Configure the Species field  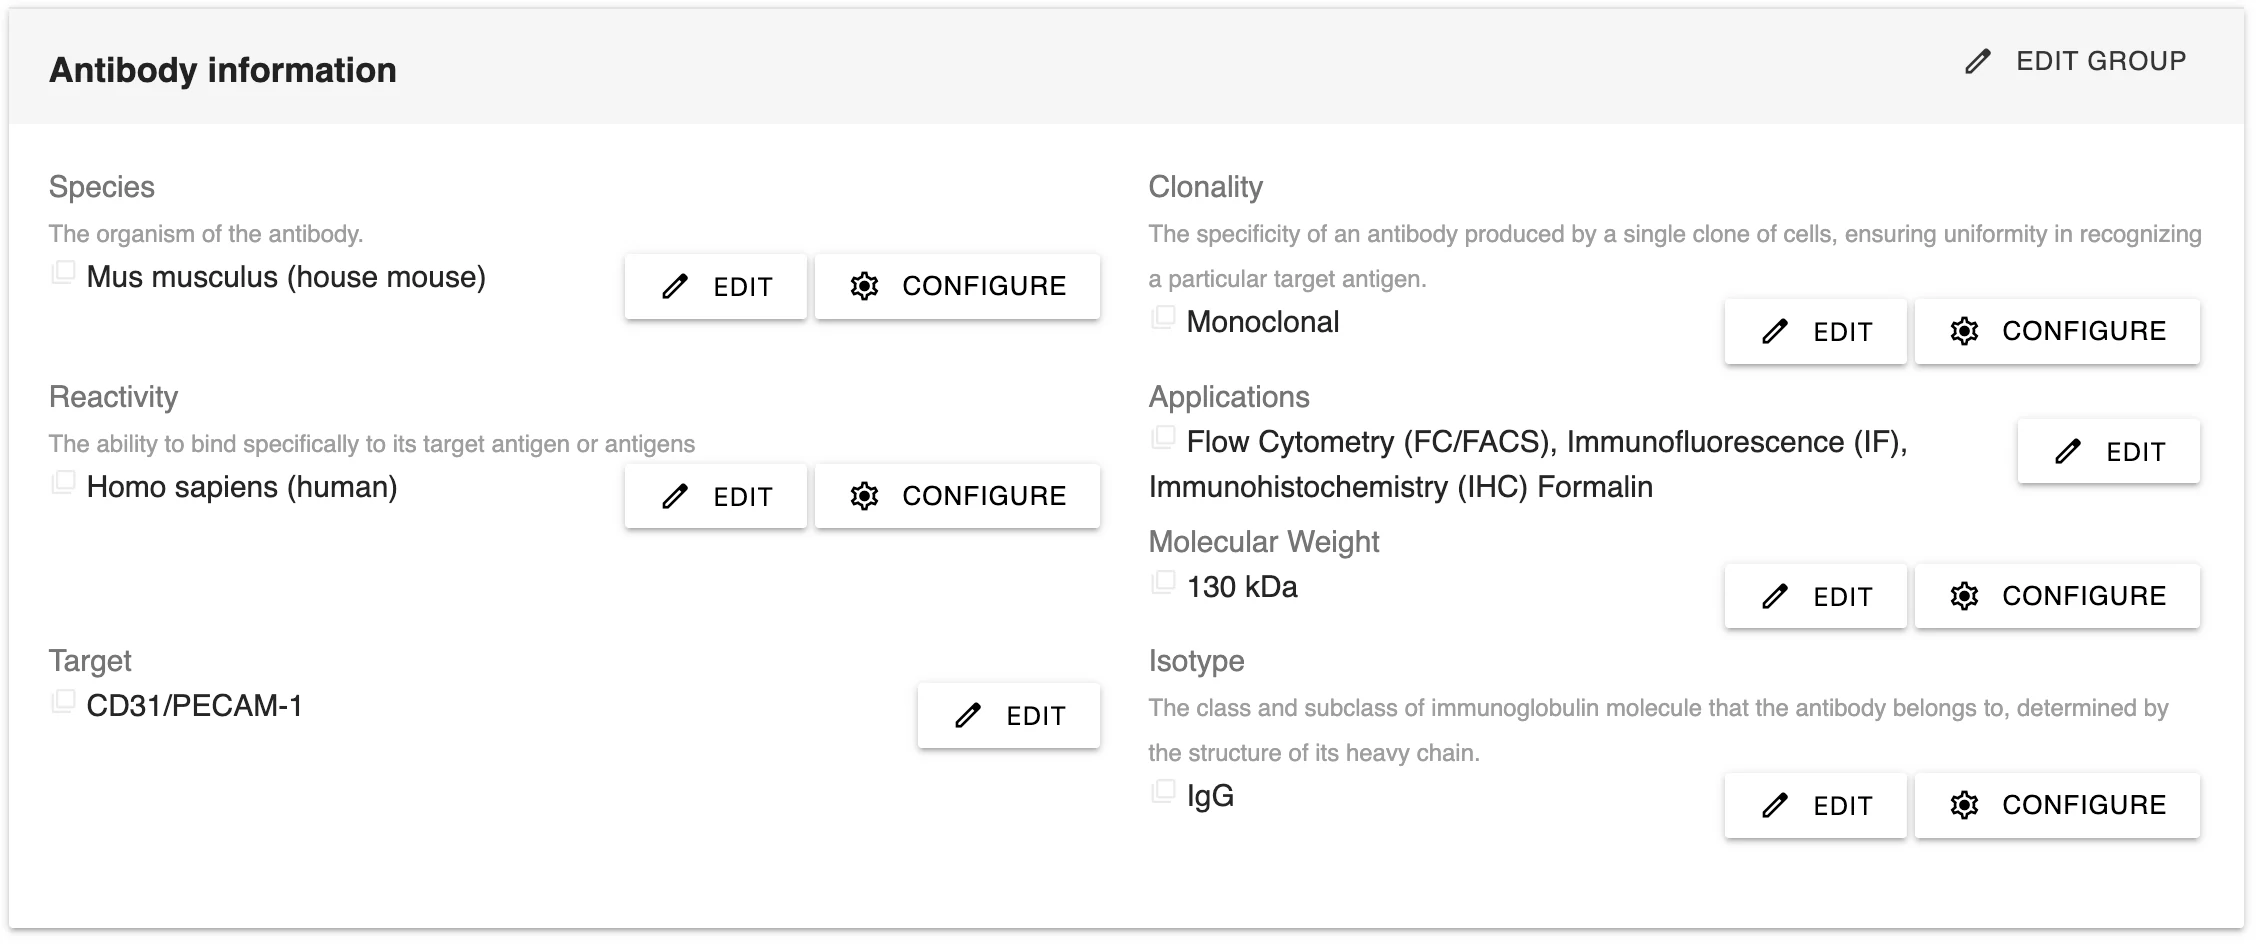point(957,287)
